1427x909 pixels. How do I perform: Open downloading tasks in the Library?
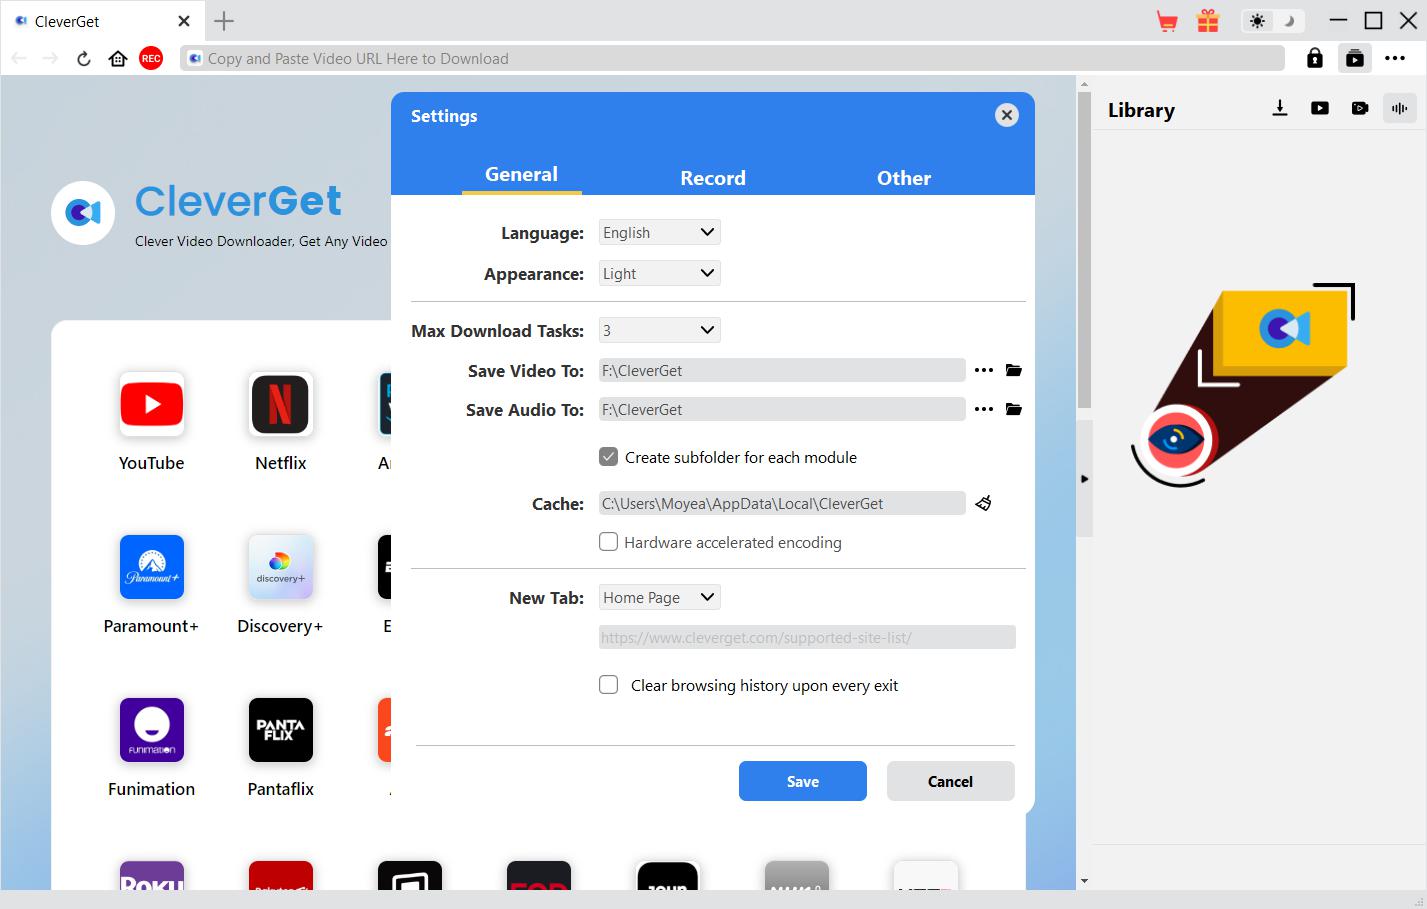(x=1280, y=108)
